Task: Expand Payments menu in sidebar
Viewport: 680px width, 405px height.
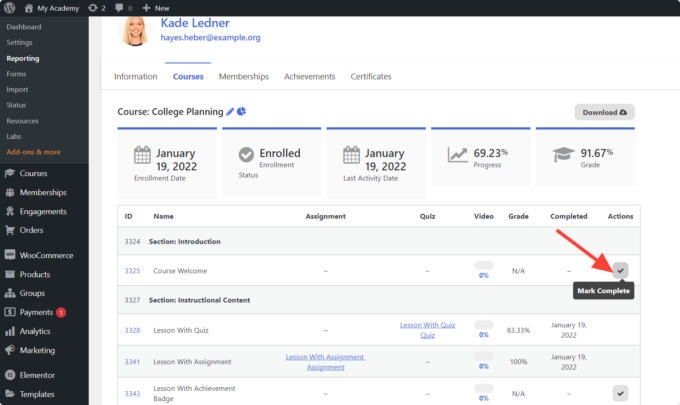Action: point(36,312)
